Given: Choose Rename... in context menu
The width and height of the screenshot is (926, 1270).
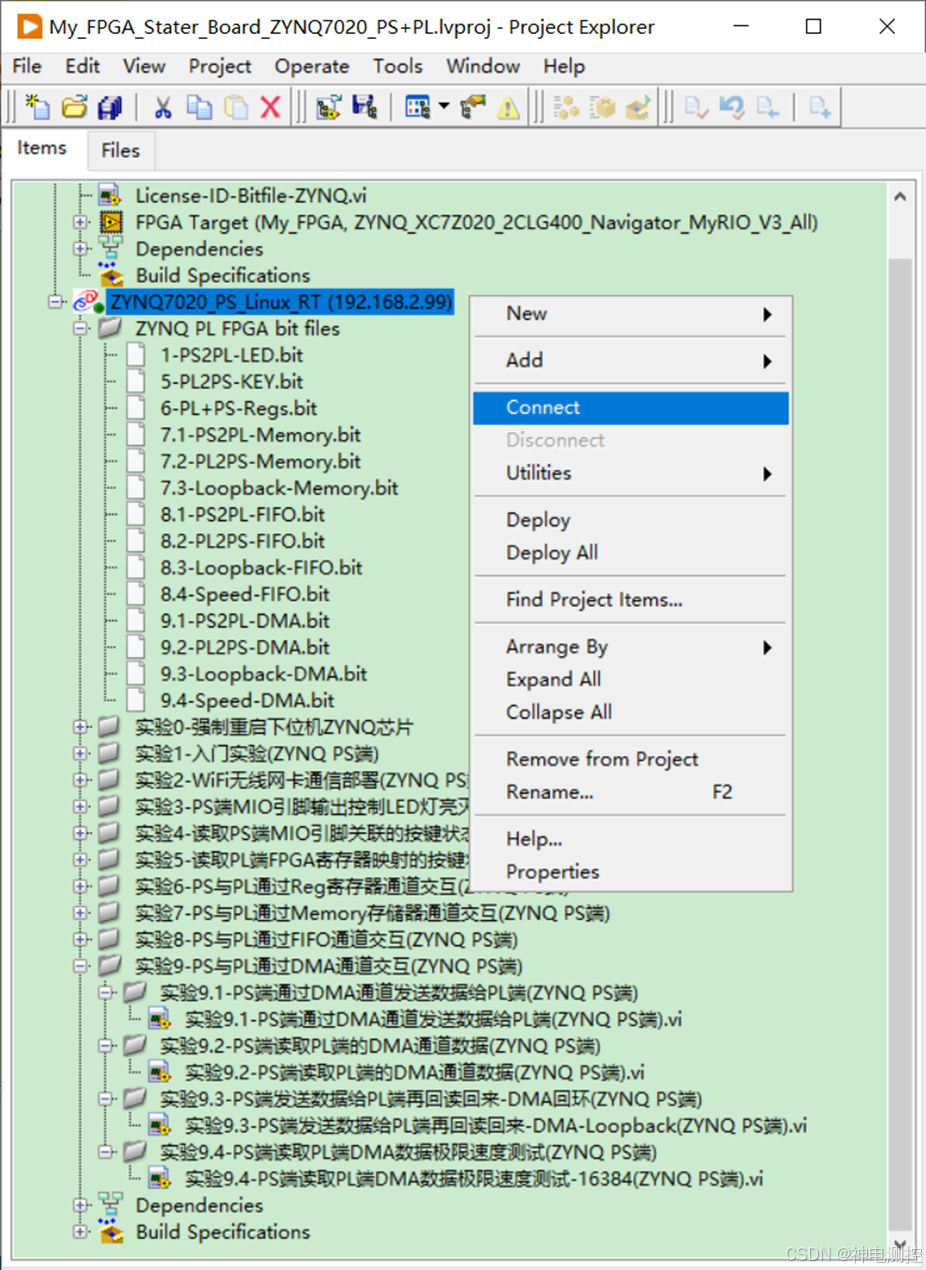Looking at the screenshot, I should coord(632,792).
